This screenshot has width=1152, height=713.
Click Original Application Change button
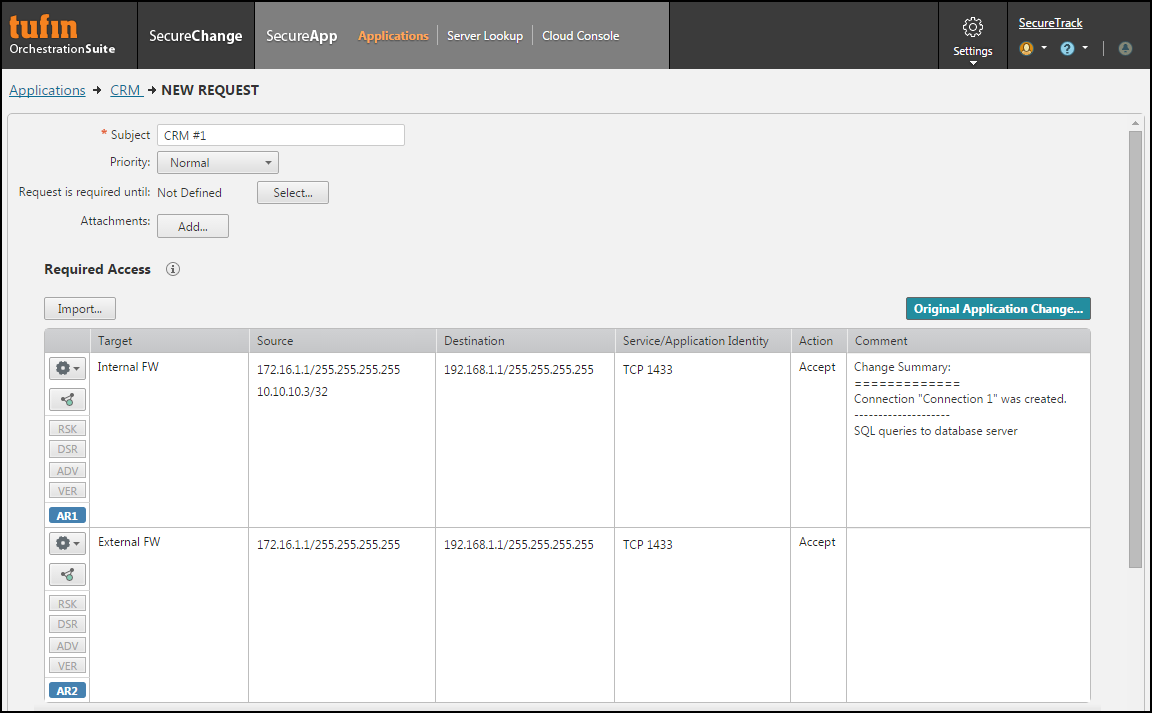click(x=998, y=309)
